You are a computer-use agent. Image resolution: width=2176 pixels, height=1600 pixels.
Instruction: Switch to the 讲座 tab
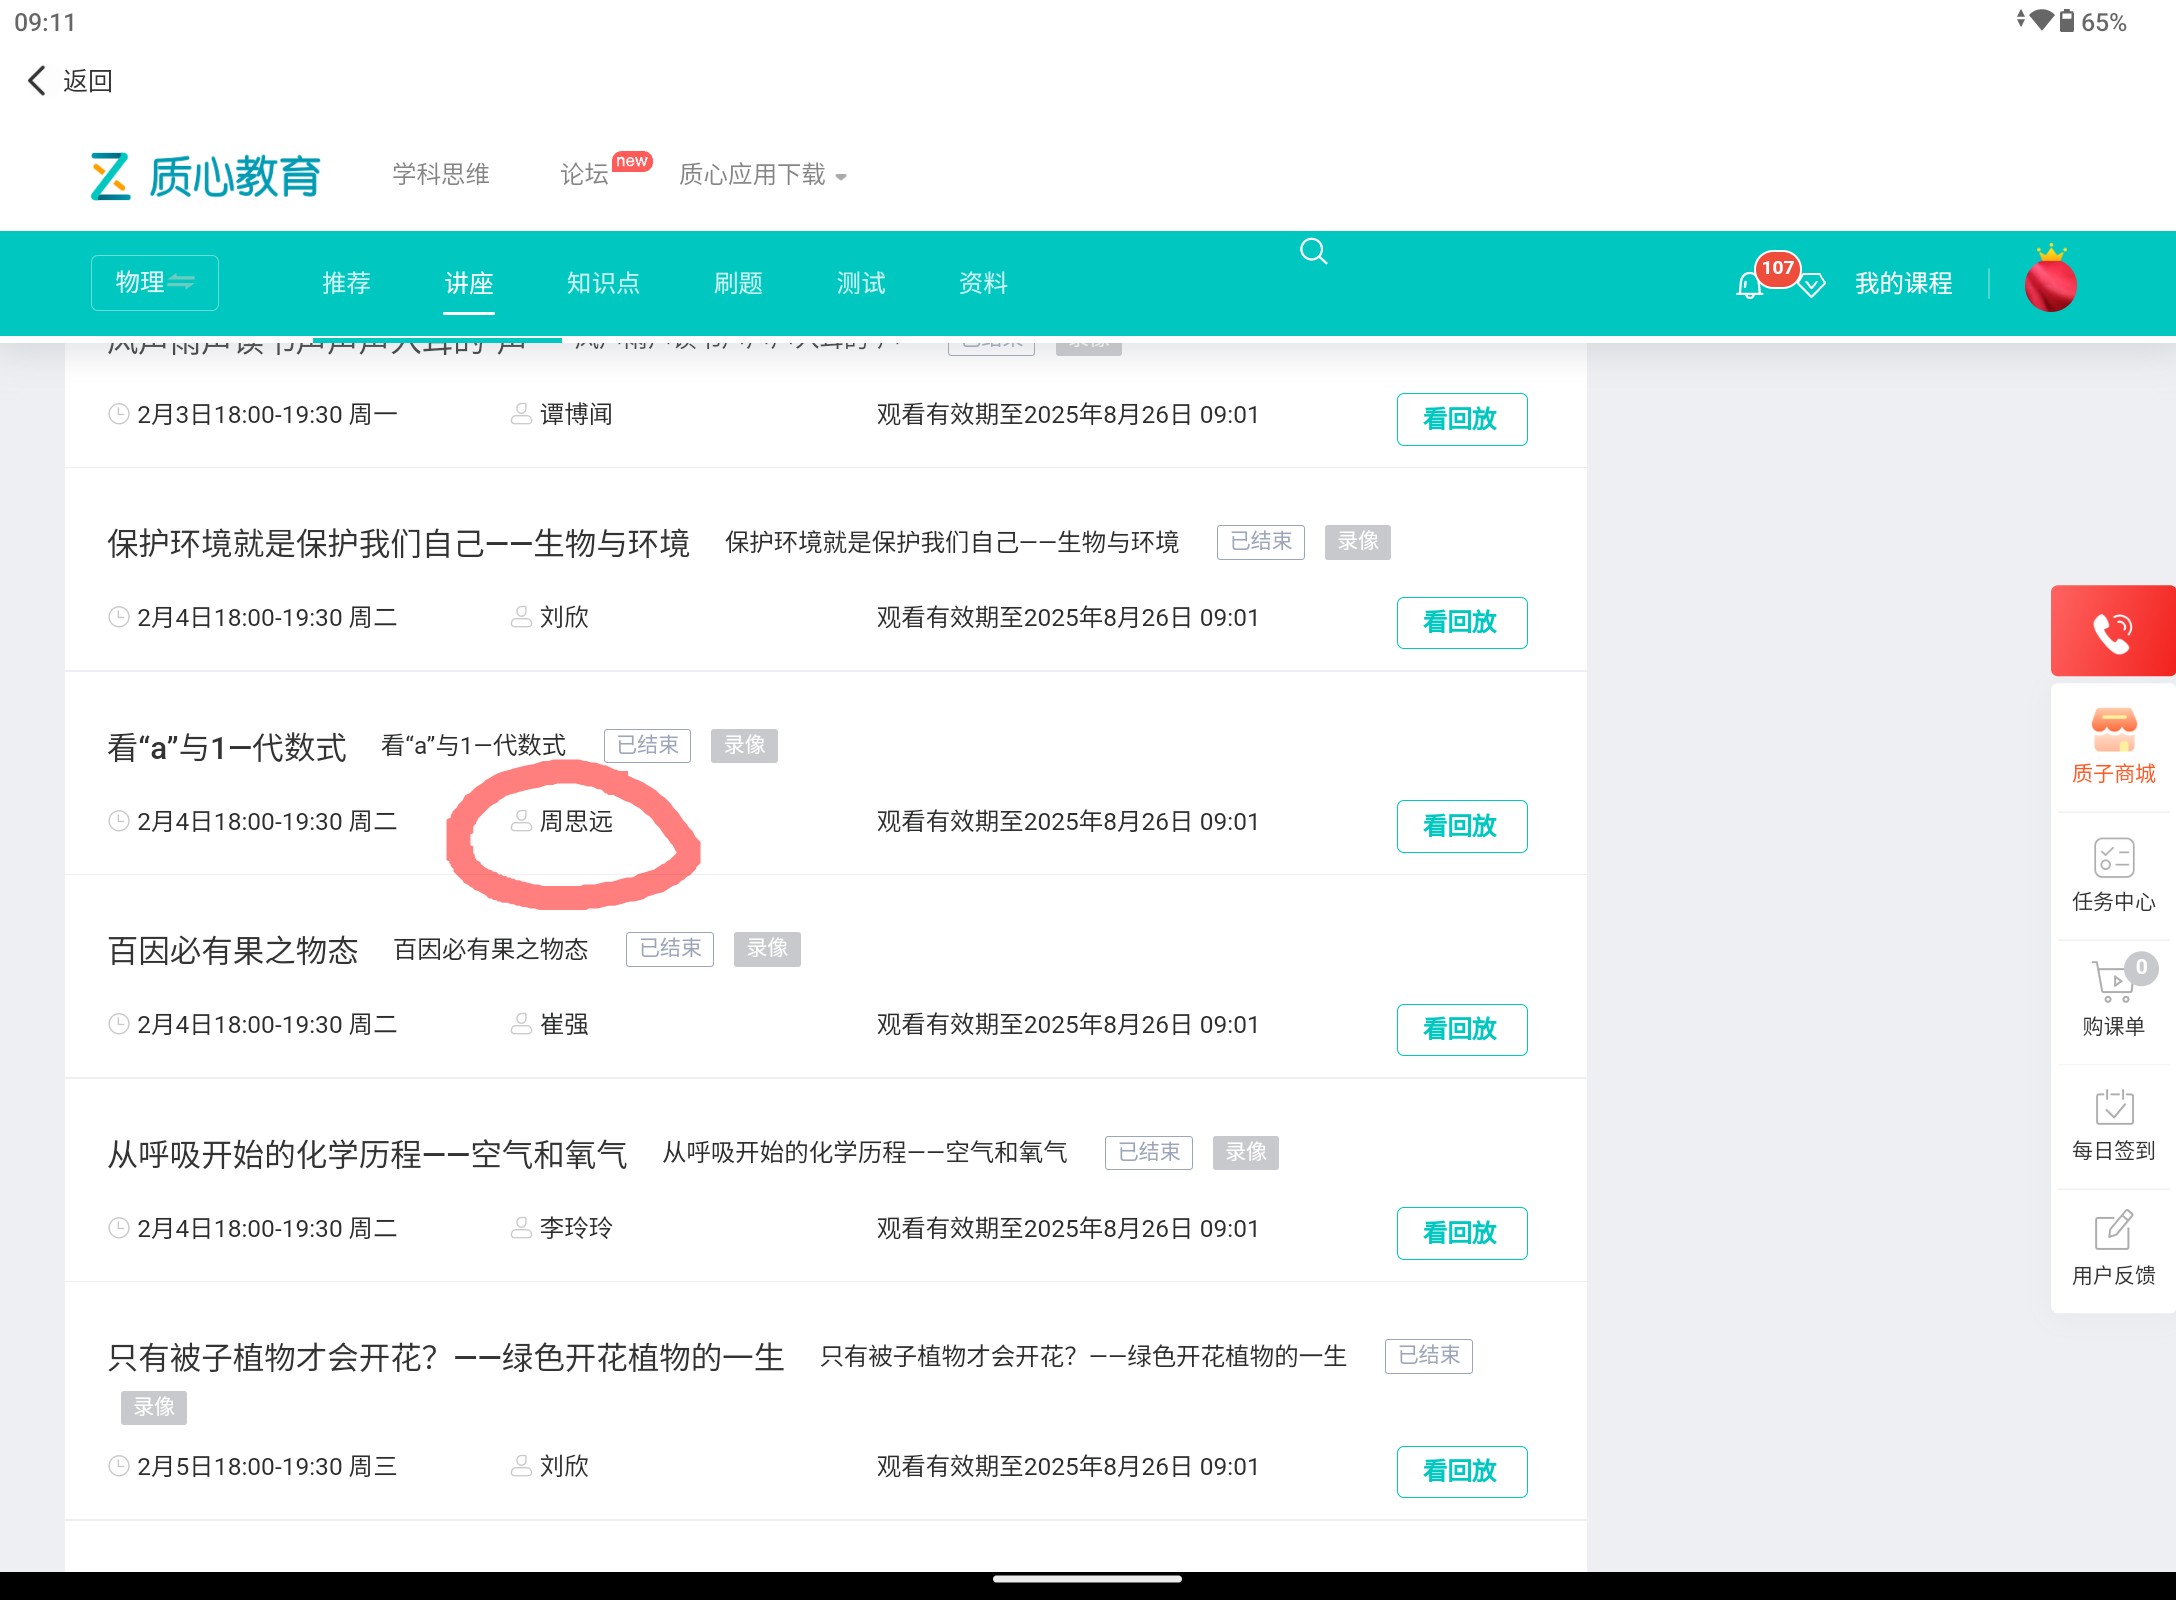[469, 283]
